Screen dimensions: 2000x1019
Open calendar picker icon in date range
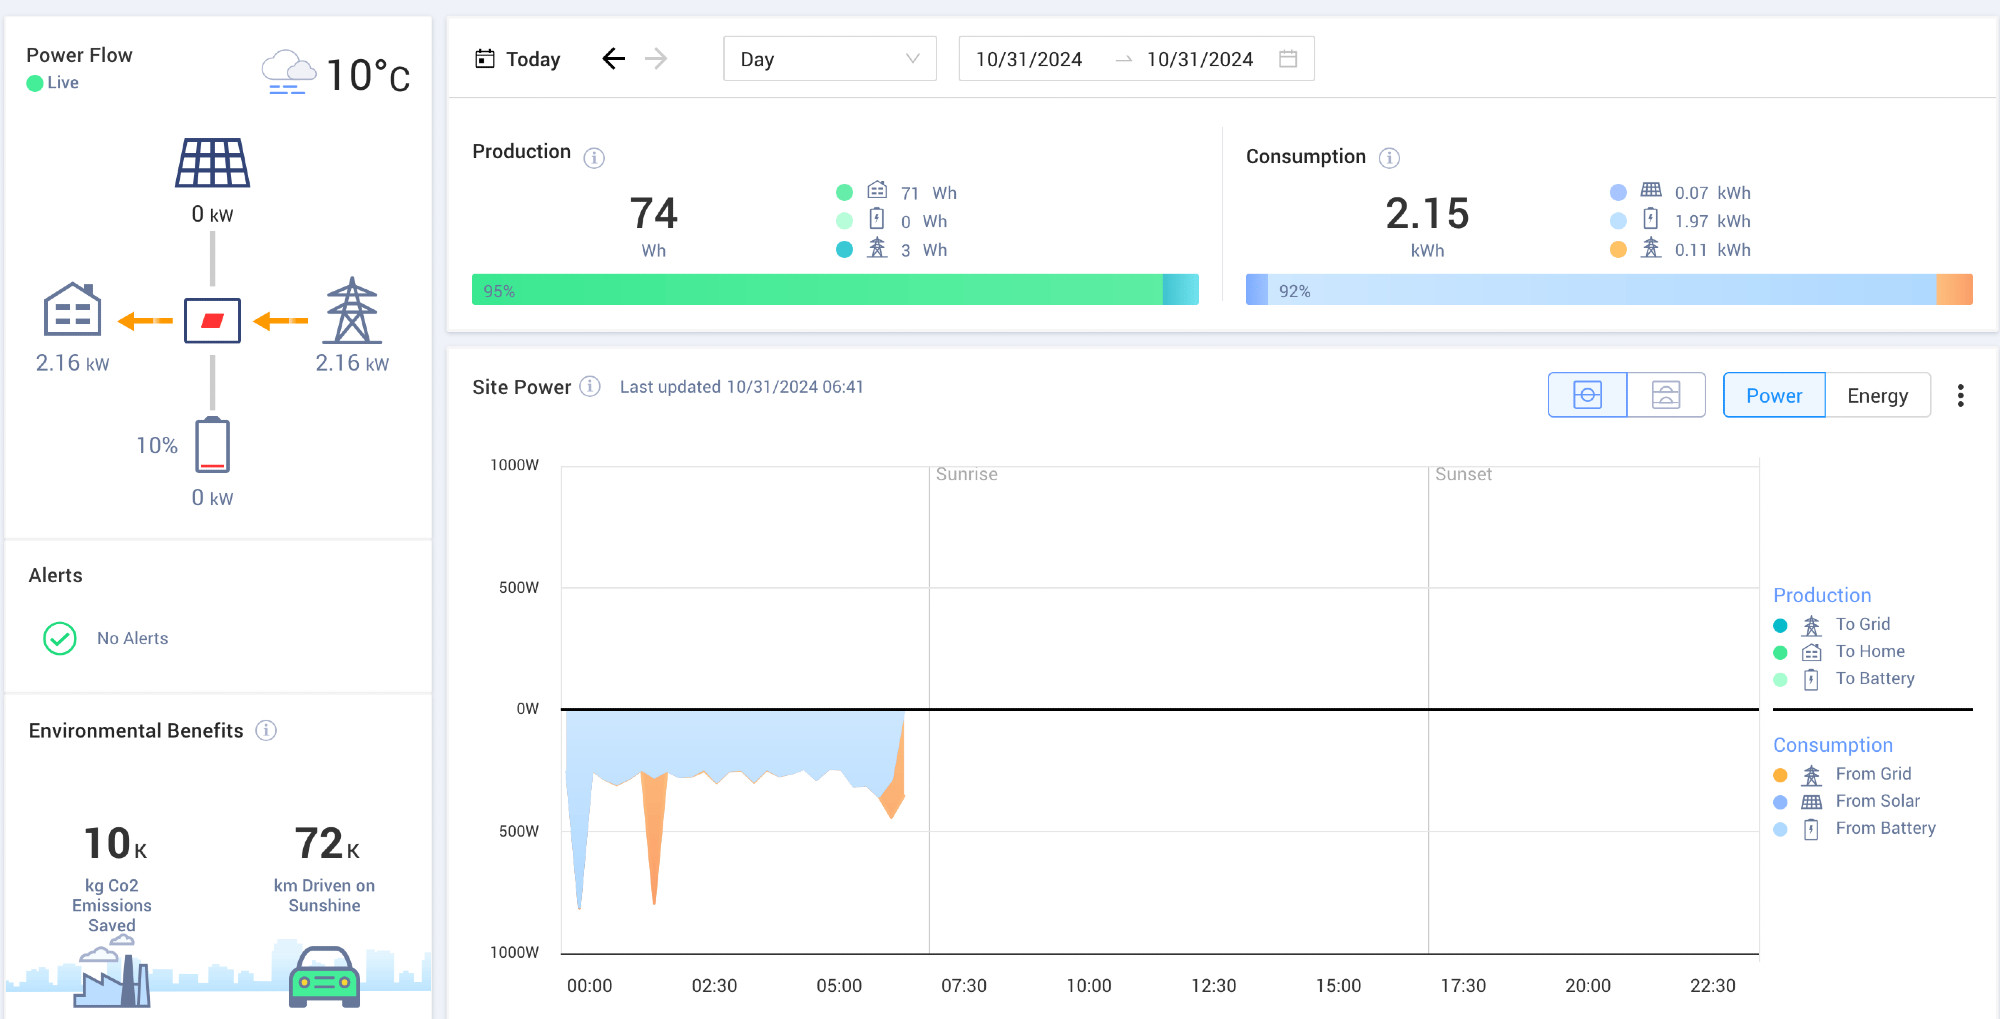click(x=1288, y=59)
